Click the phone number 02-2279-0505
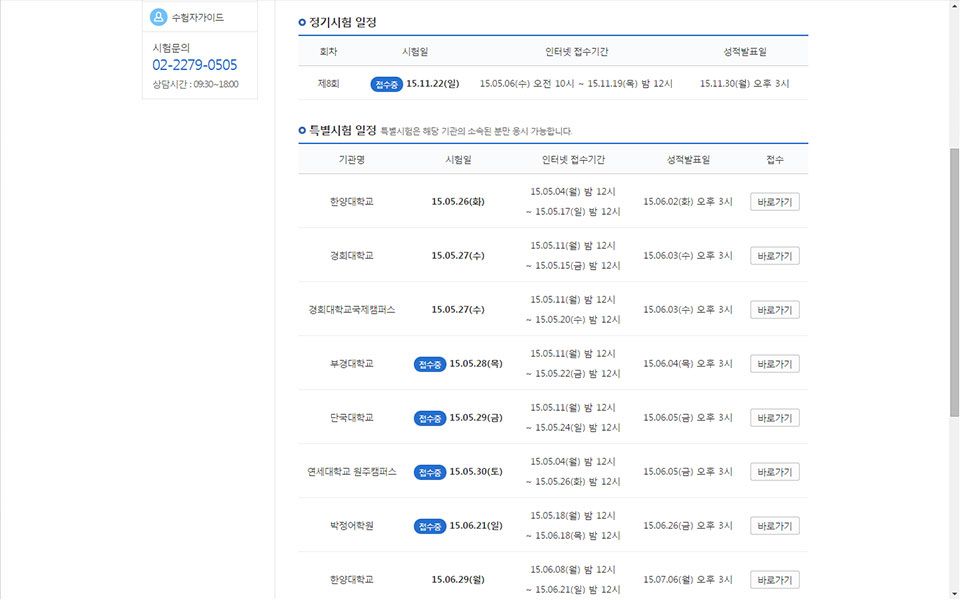 195,65
